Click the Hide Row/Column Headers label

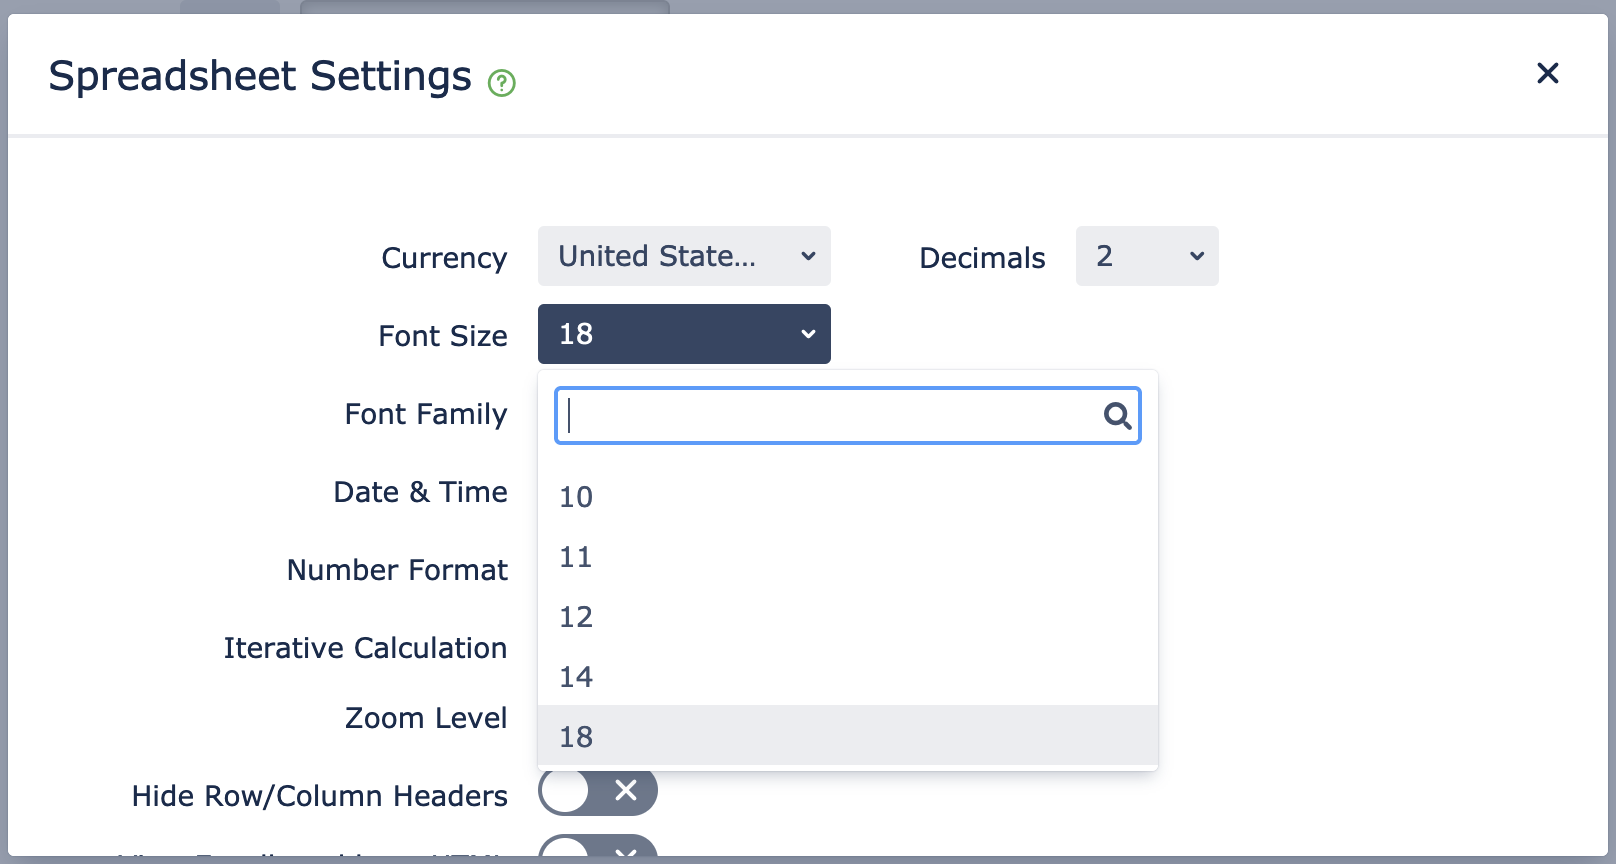[320, 796]
